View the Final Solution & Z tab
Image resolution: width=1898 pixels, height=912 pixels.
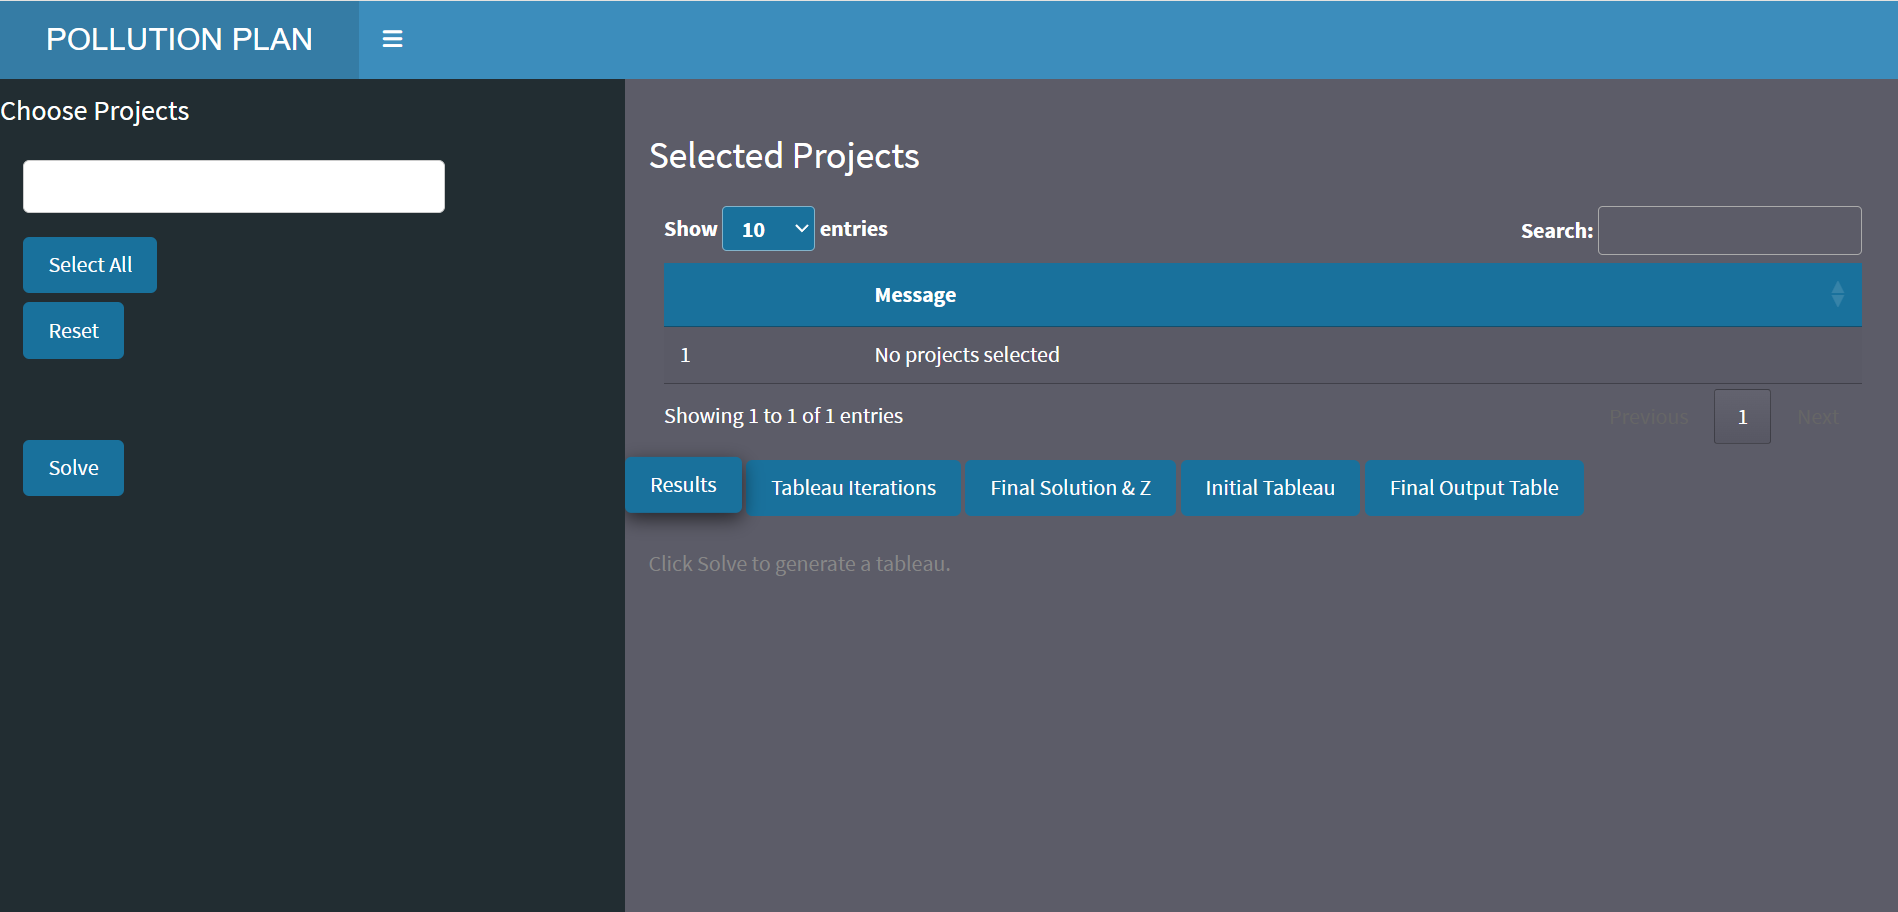(1070, 487)
